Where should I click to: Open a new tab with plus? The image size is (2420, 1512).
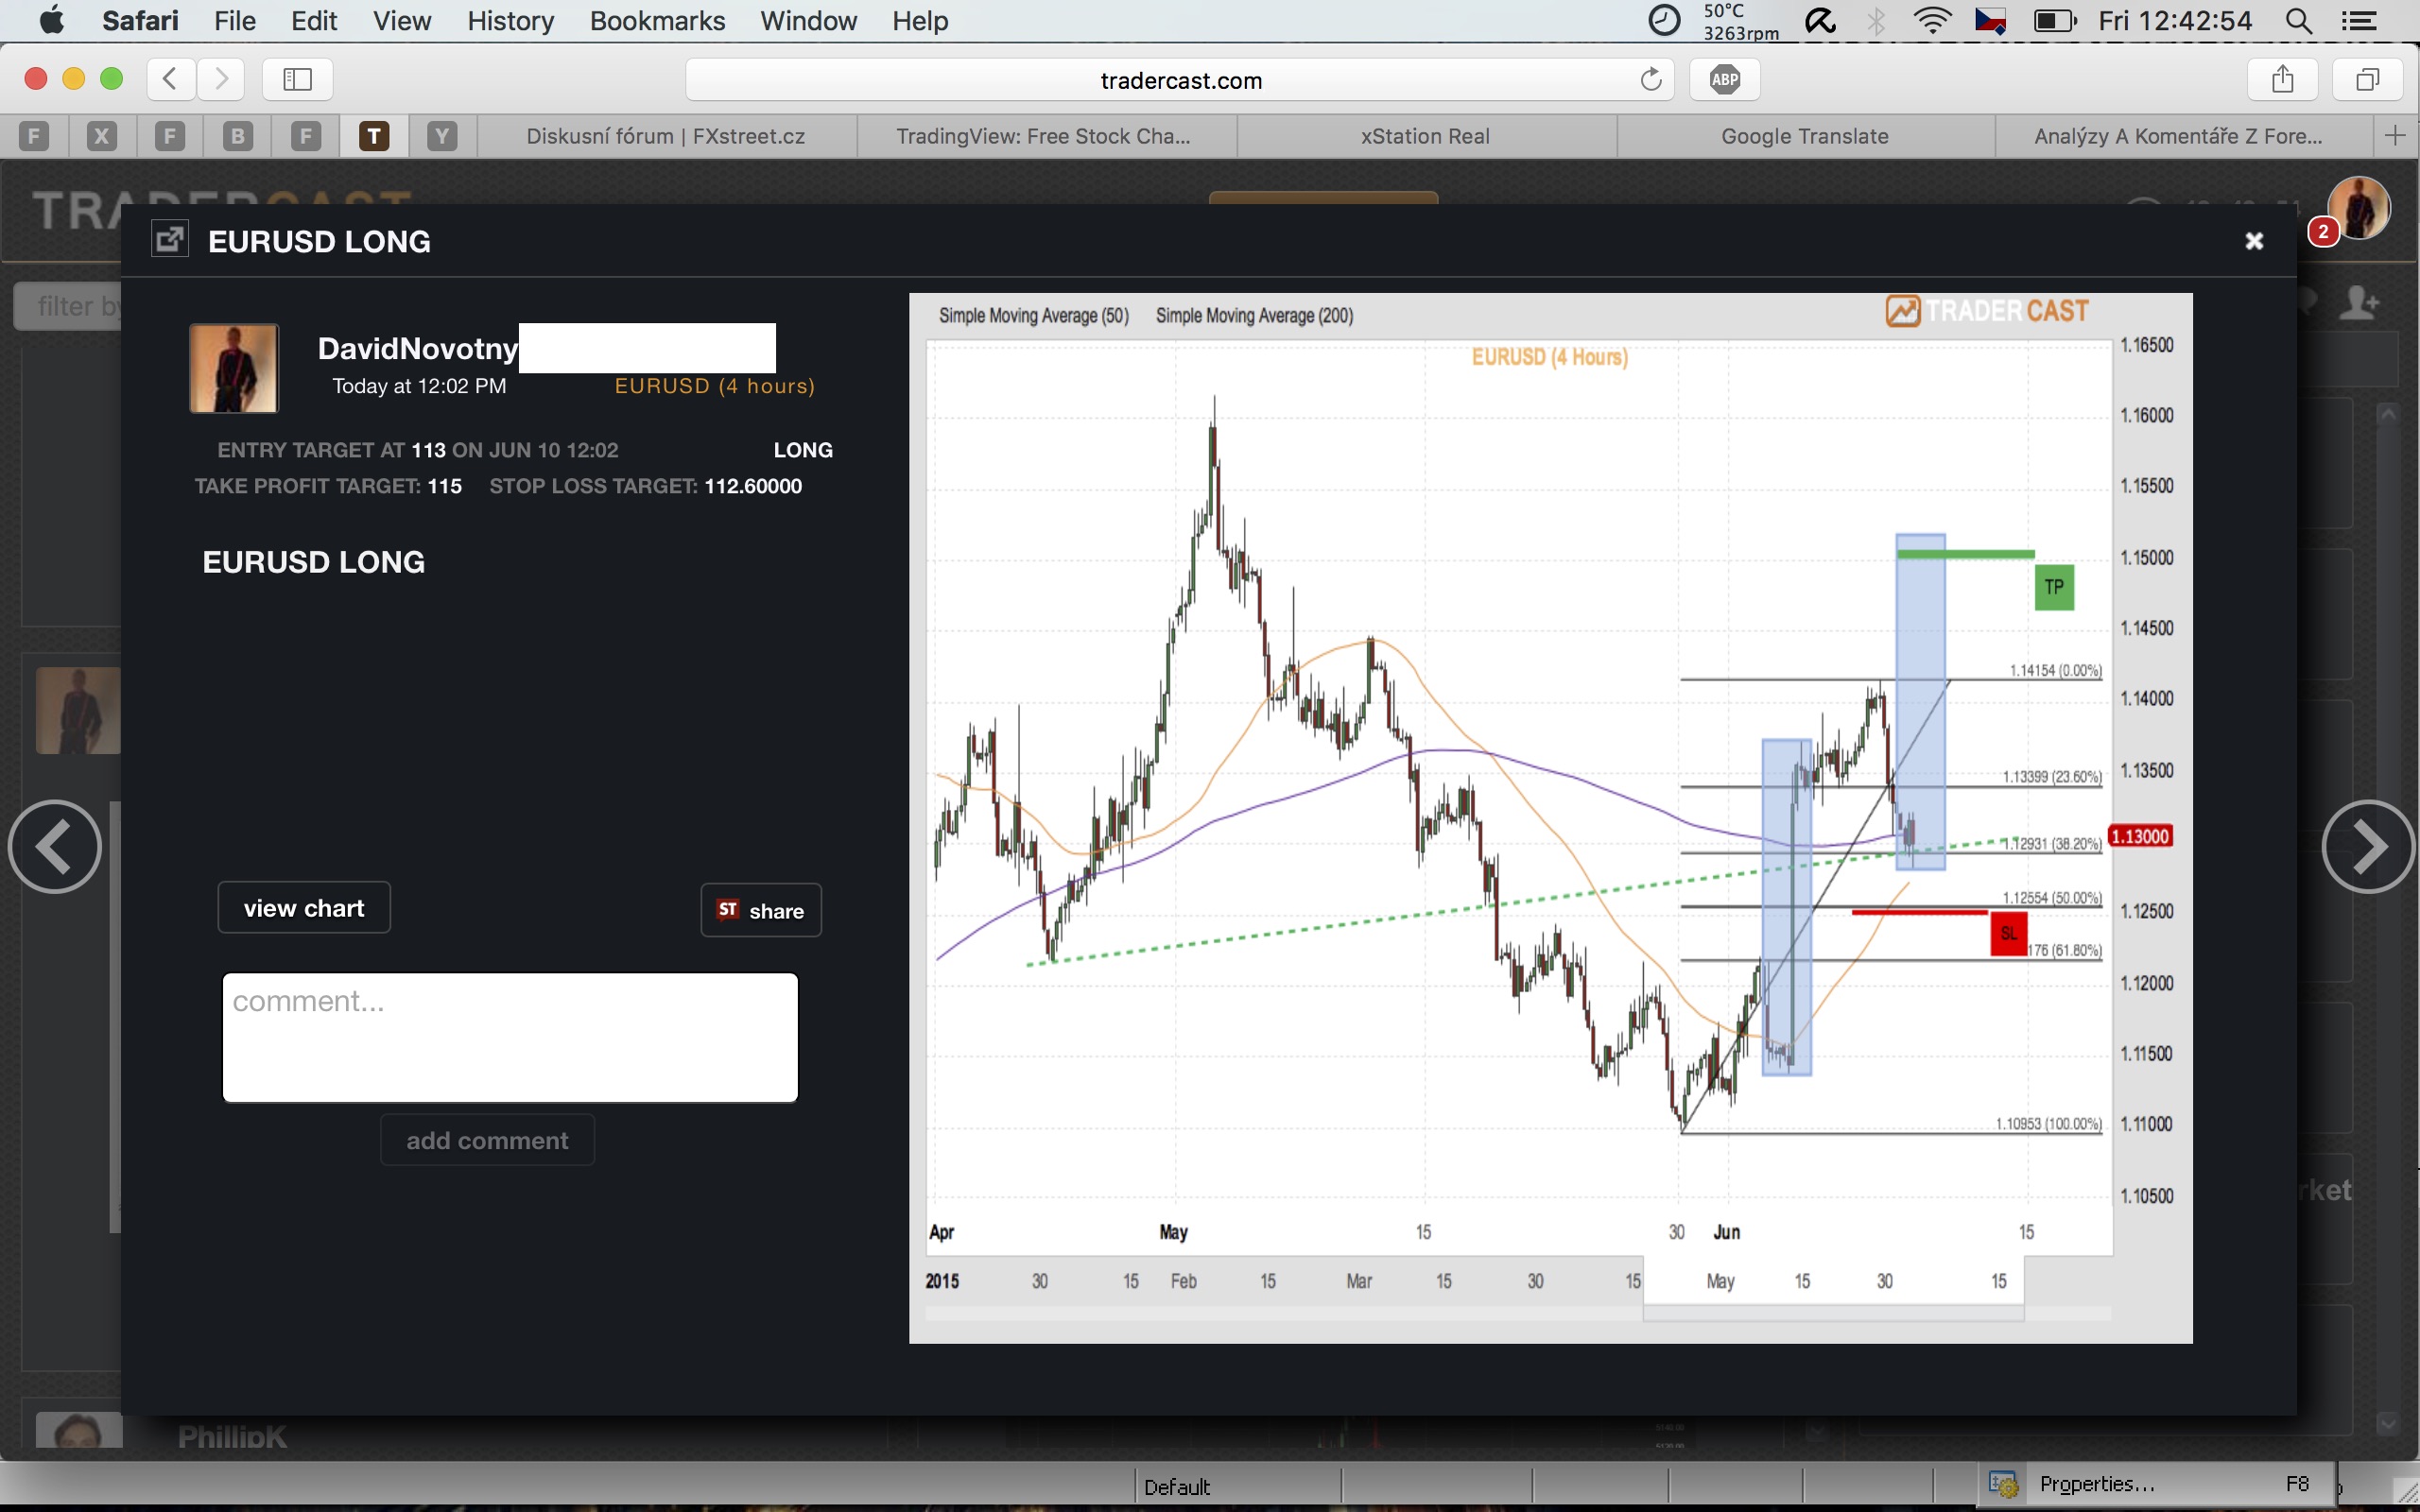coord(2395,136)
